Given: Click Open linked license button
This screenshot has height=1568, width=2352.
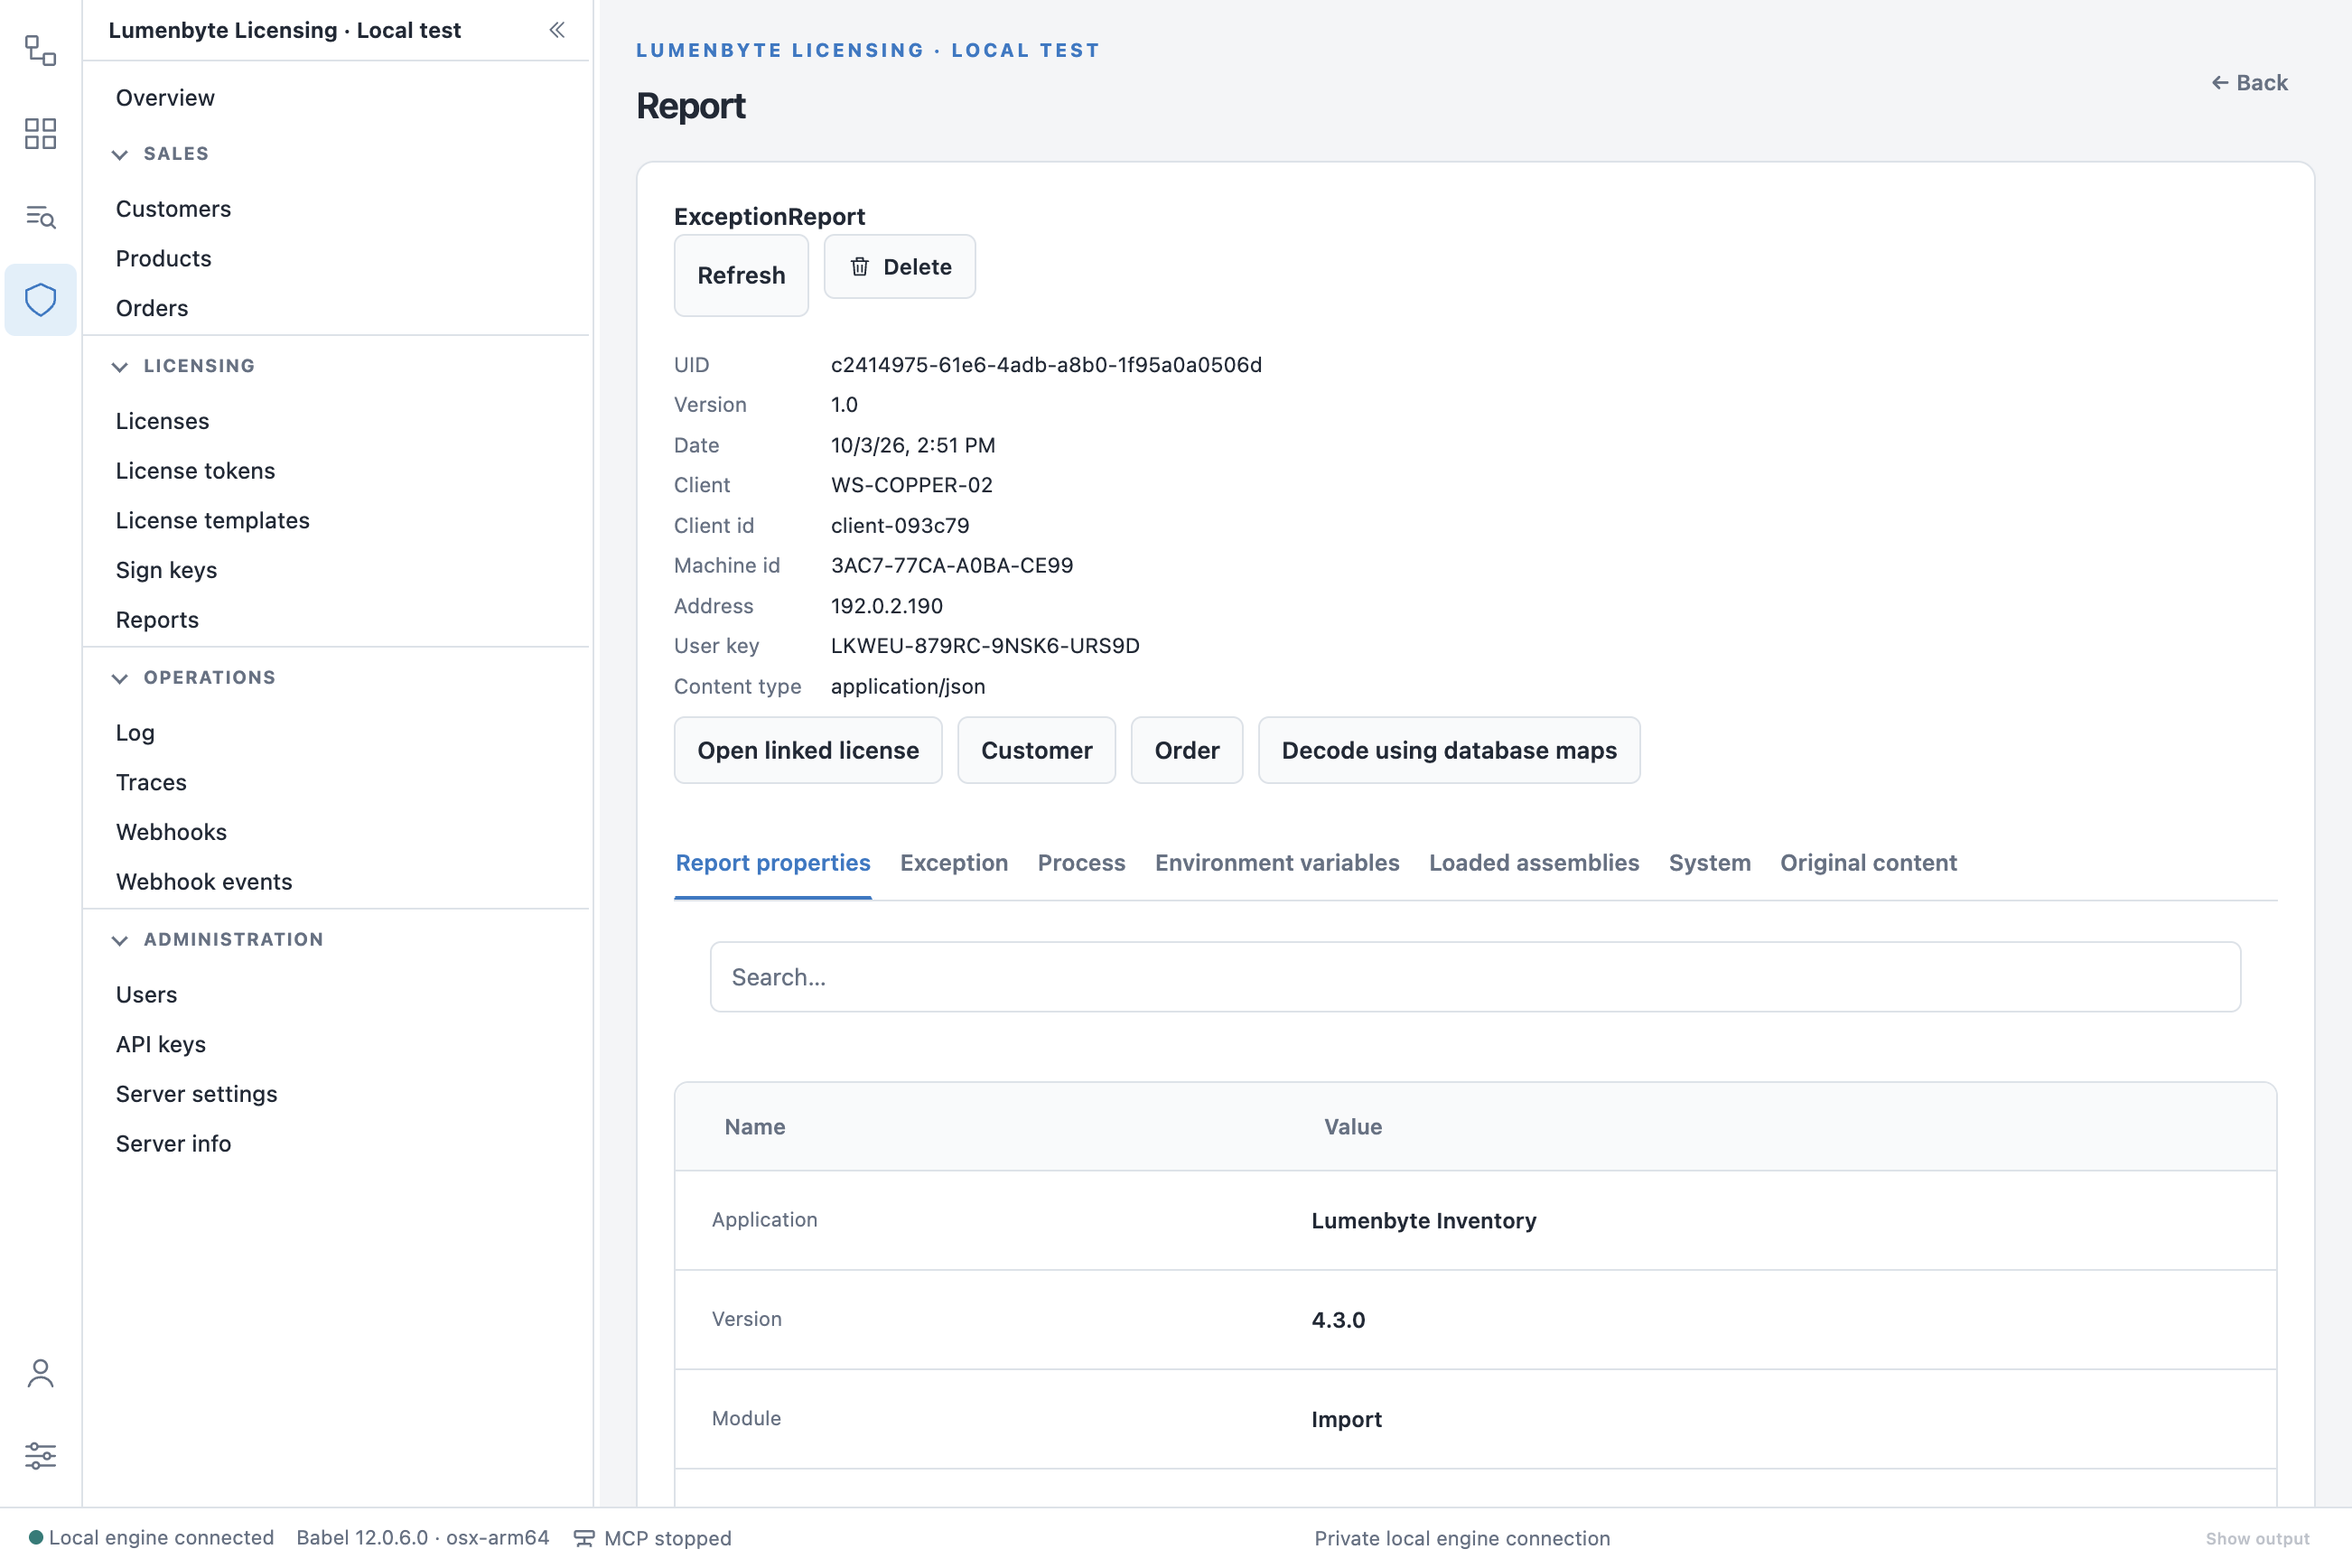Looking at the screenshot, I should [808, 750].
